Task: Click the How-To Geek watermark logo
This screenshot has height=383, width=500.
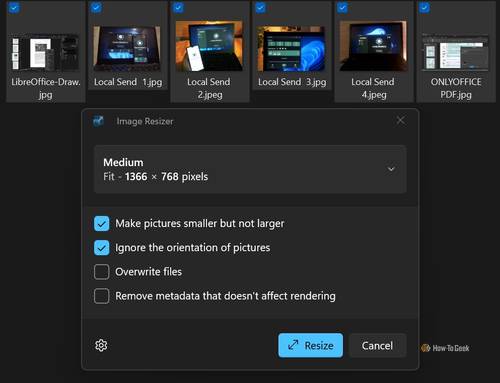Action: coord(445,348)
